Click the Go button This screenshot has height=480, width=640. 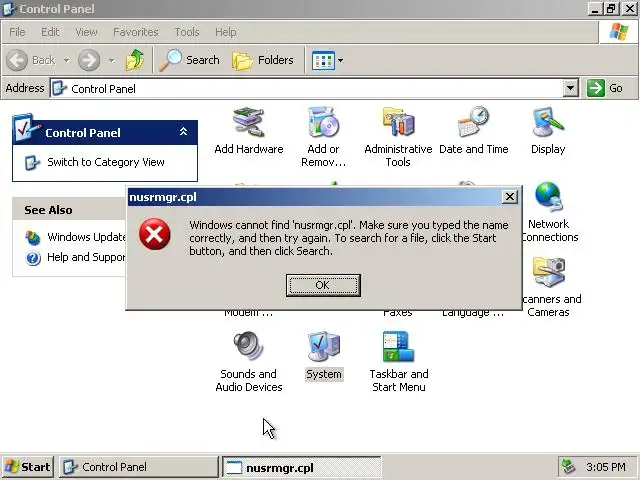[605, 88]
